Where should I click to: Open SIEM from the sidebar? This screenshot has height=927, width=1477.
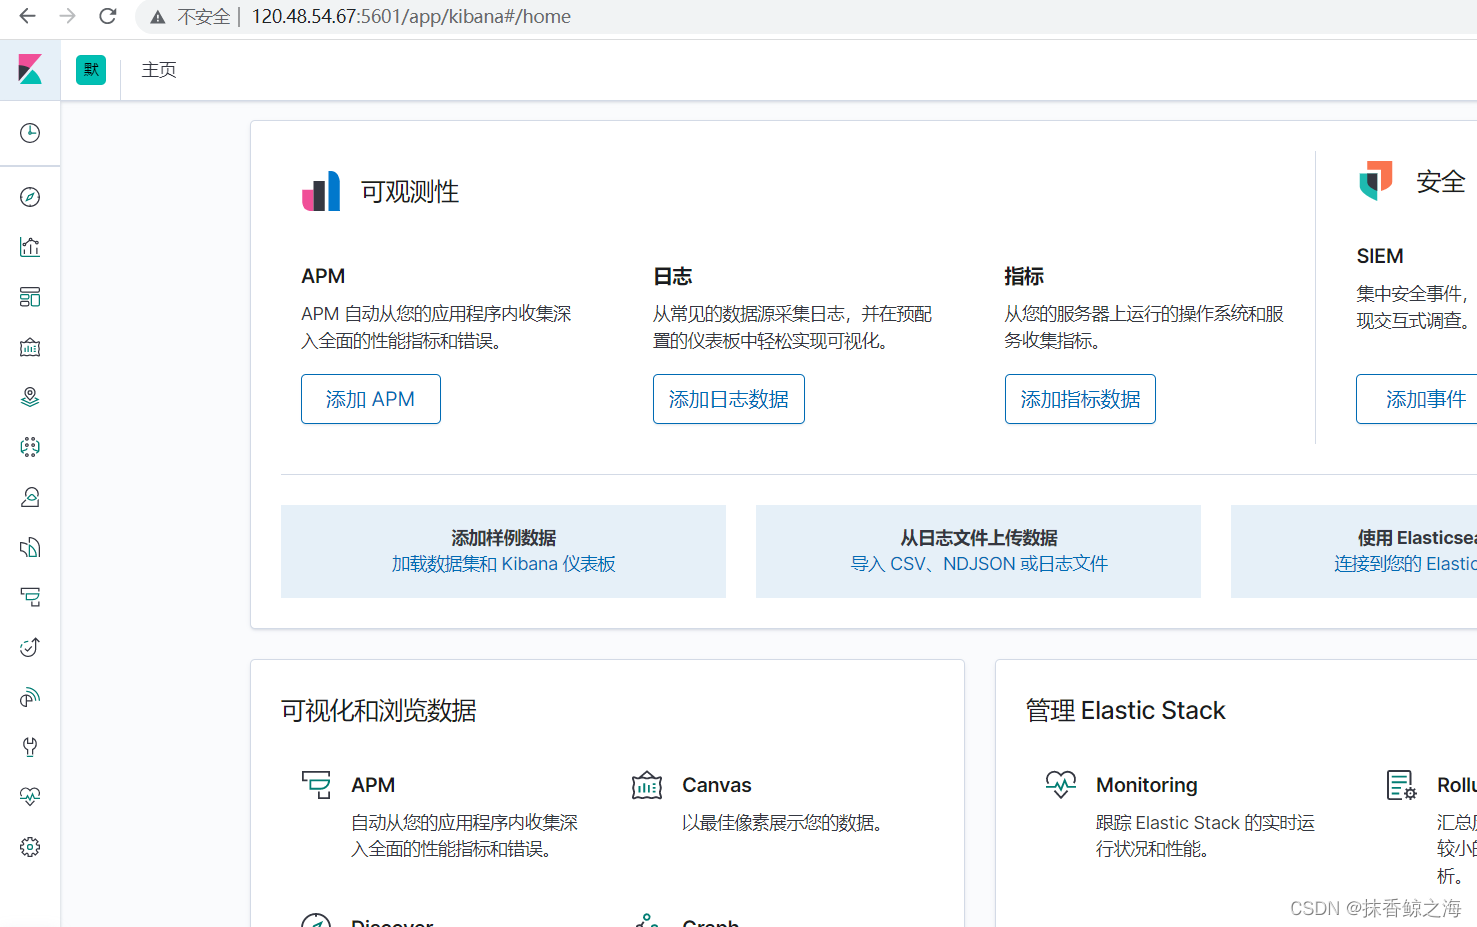[30, 697]
